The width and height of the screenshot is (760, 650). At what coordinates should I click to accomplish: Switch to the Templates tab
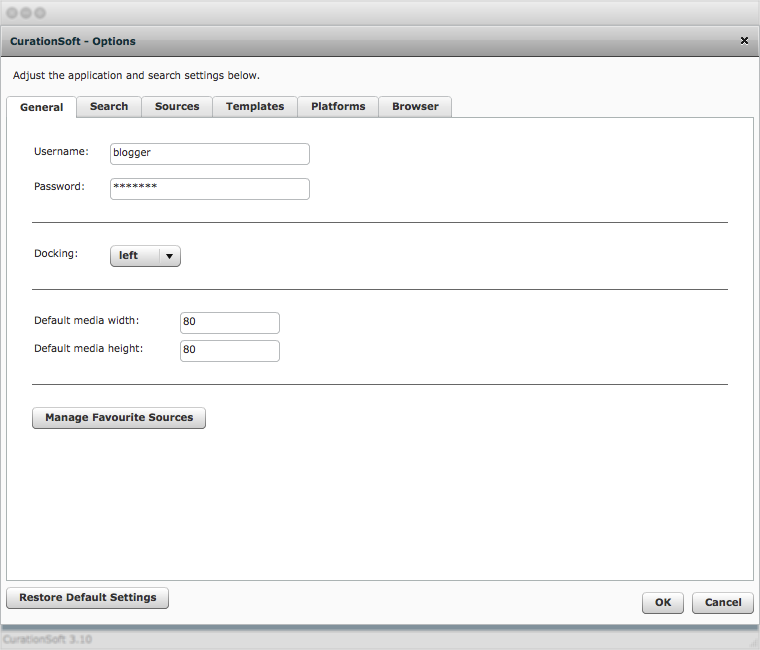[x=255, y=107]
